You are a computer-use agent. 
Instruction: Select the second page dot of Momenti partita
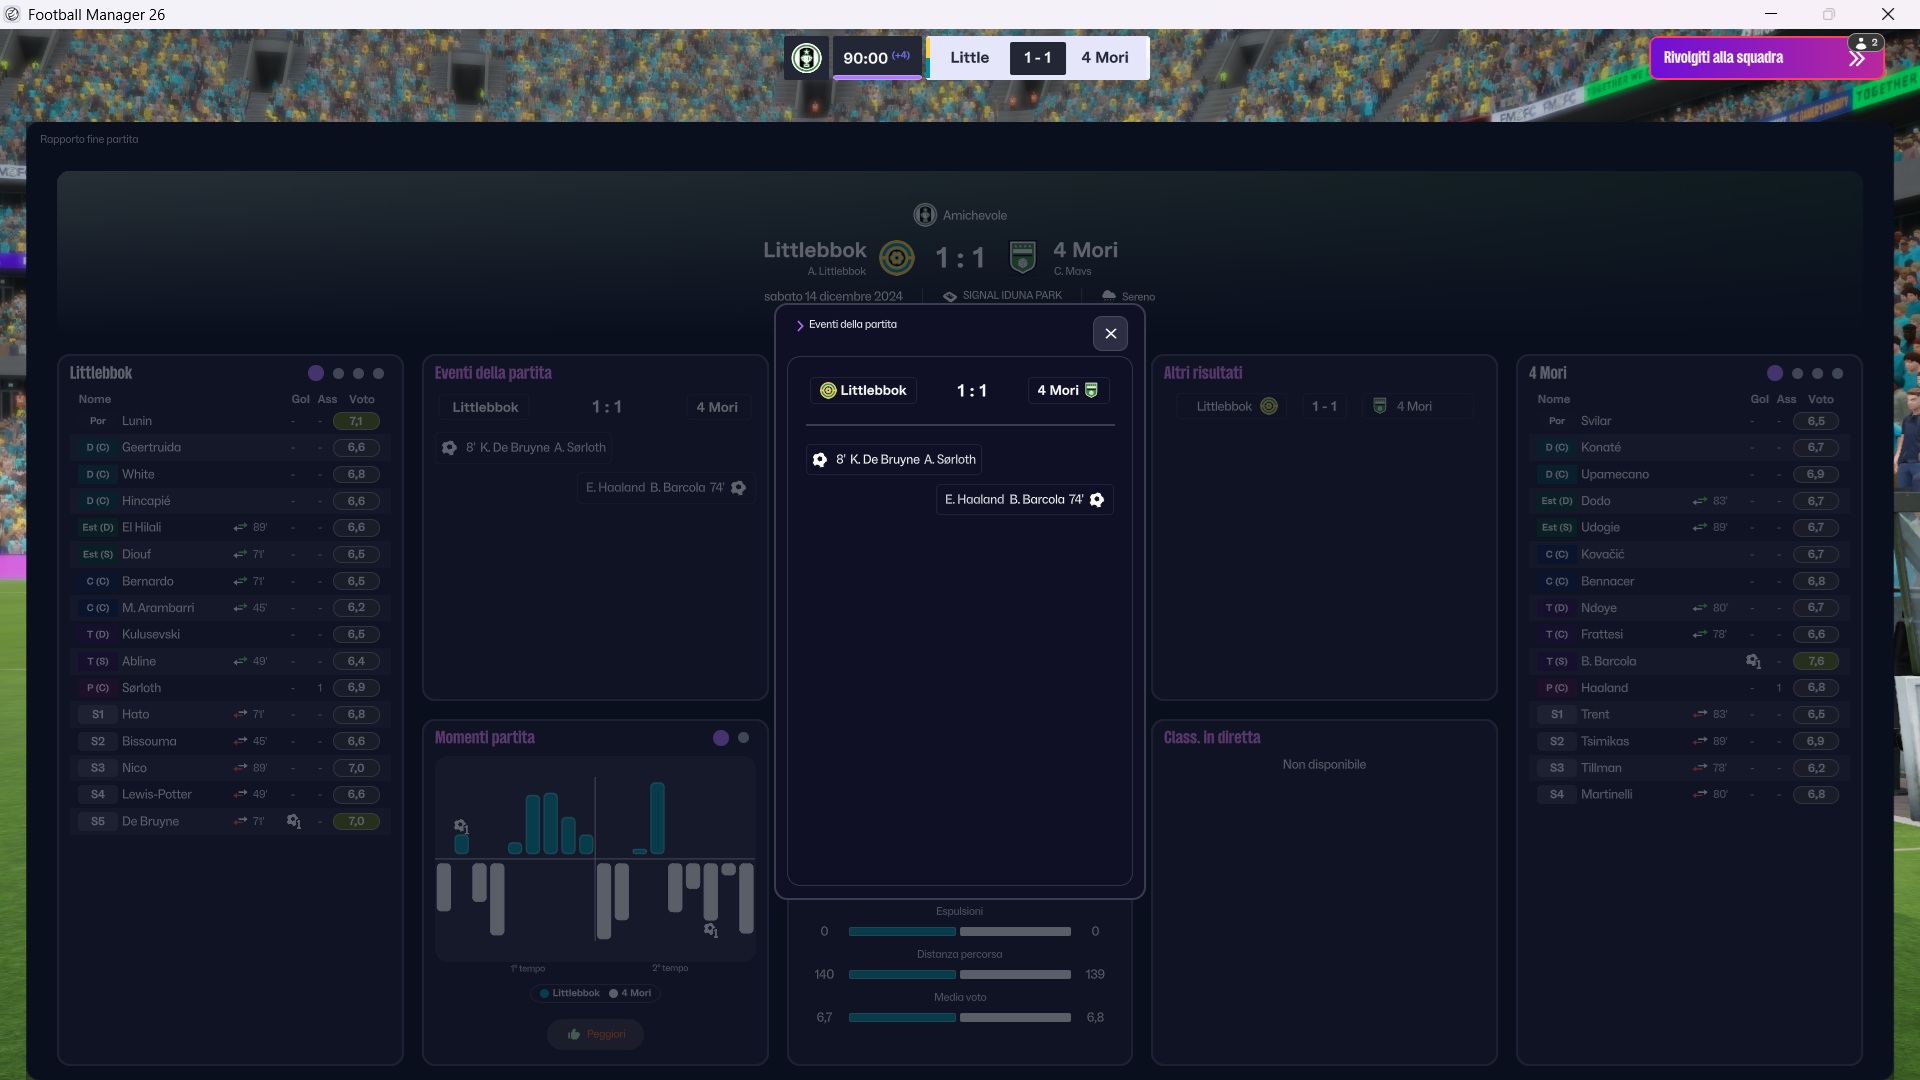[743, 738]
